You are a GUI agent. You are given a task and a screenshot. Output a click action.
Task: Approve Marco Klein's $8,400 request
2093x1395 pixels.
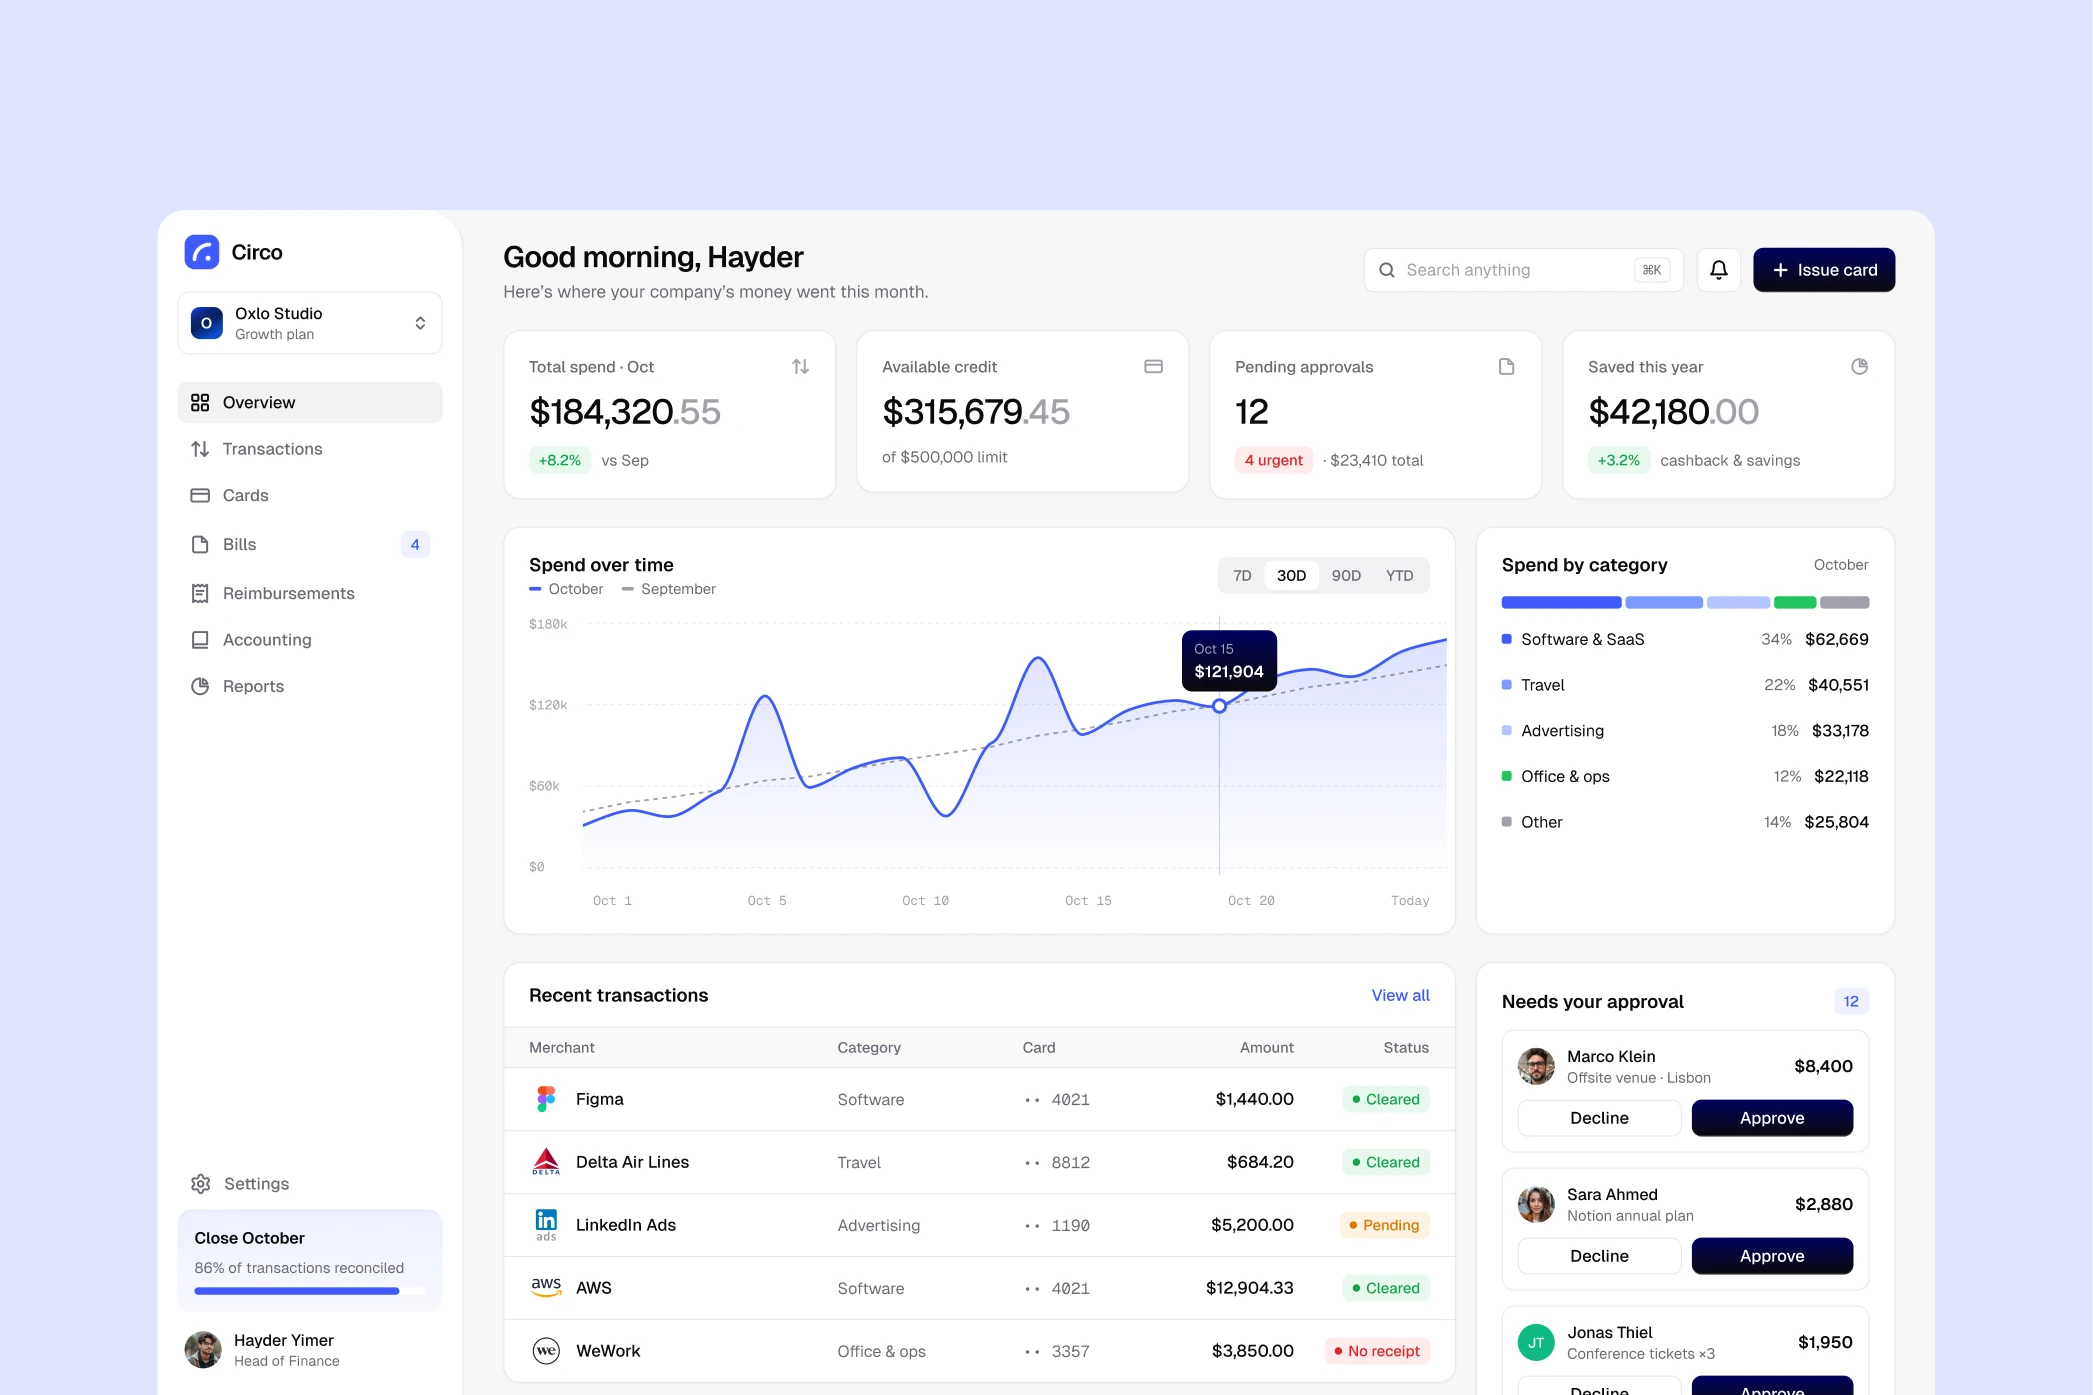tap(1772, 1118)
